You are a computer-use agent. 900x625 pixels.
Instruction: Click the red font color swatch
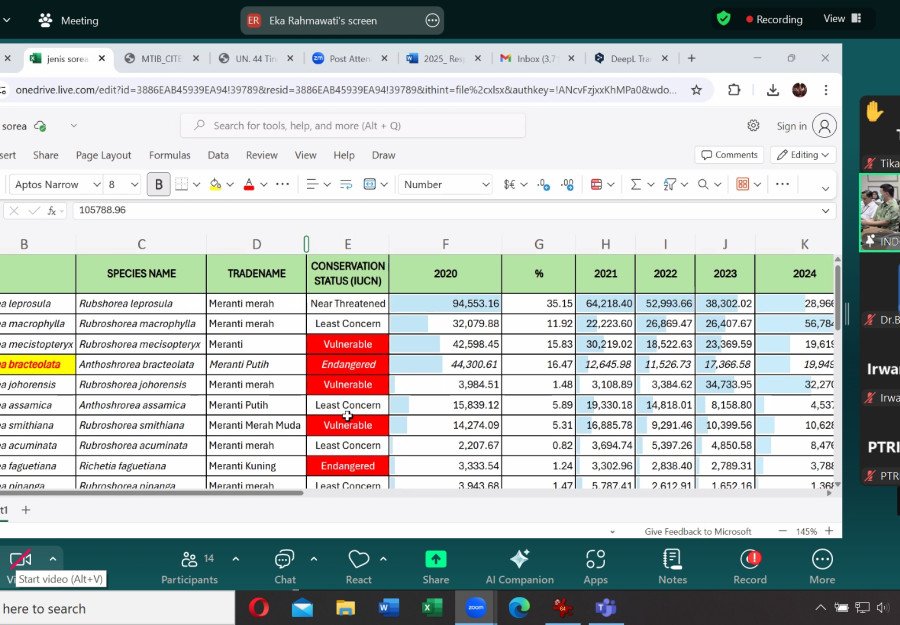249,185
